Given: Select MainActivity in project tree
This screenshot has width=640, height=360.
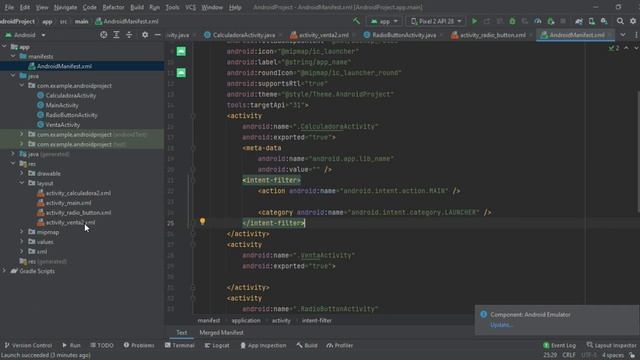Looking at the screenshot, I should pos(62,105).
